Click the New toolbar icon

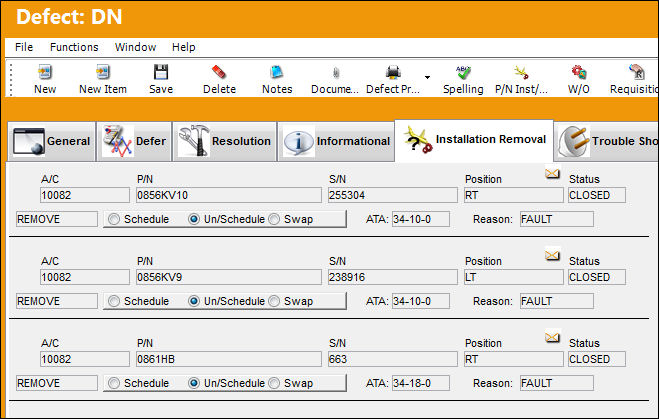[x=45, y=72]
